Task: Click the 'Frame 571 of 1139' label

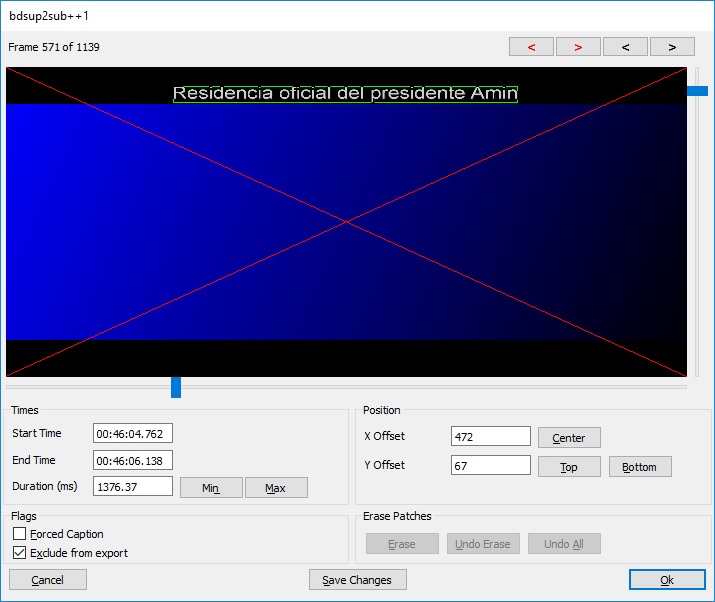Action: [54, 47]
